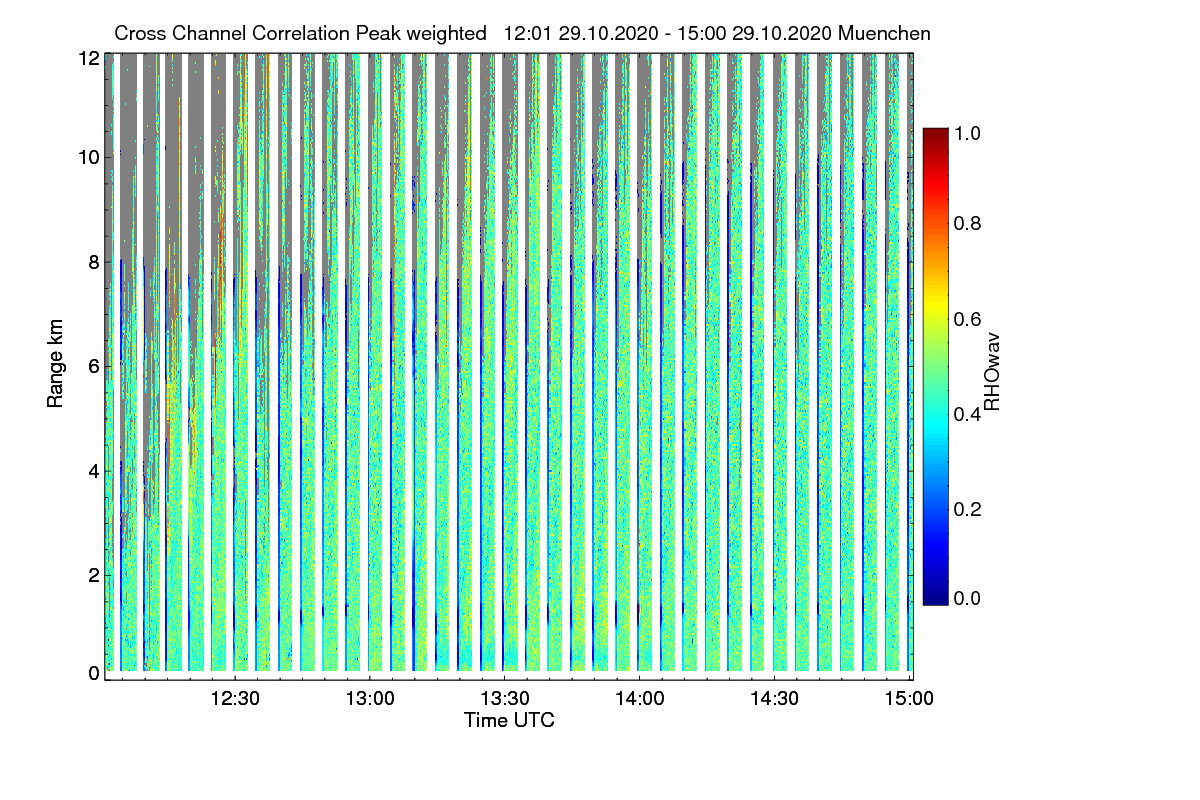1200x800 pixels.
Task: Click the 'Muenchen' location label in title
Action: [x=885, y=33]
